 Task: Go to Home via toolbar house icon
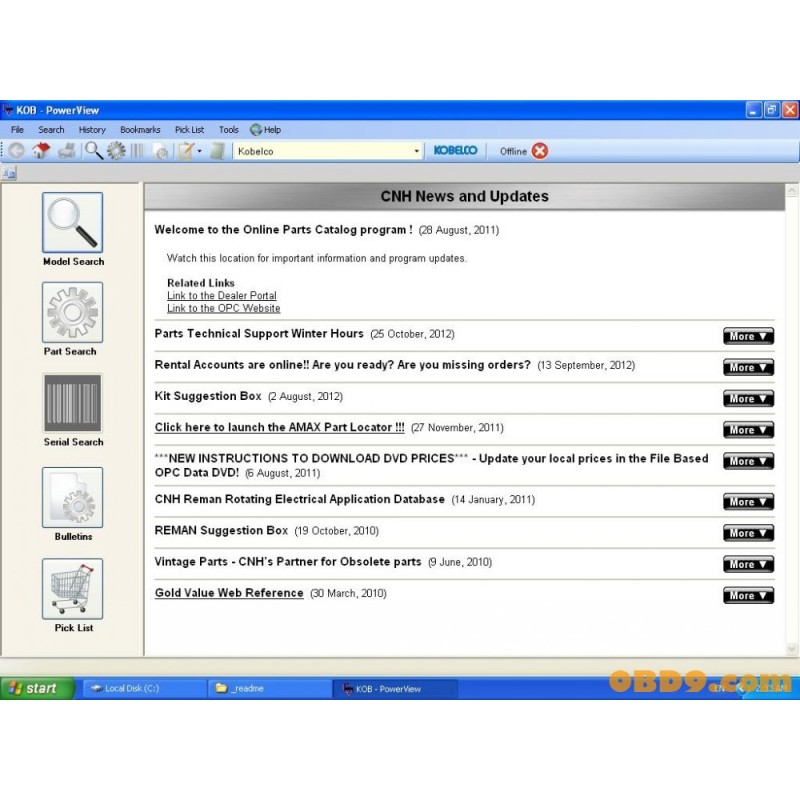[x=41, y=151]
